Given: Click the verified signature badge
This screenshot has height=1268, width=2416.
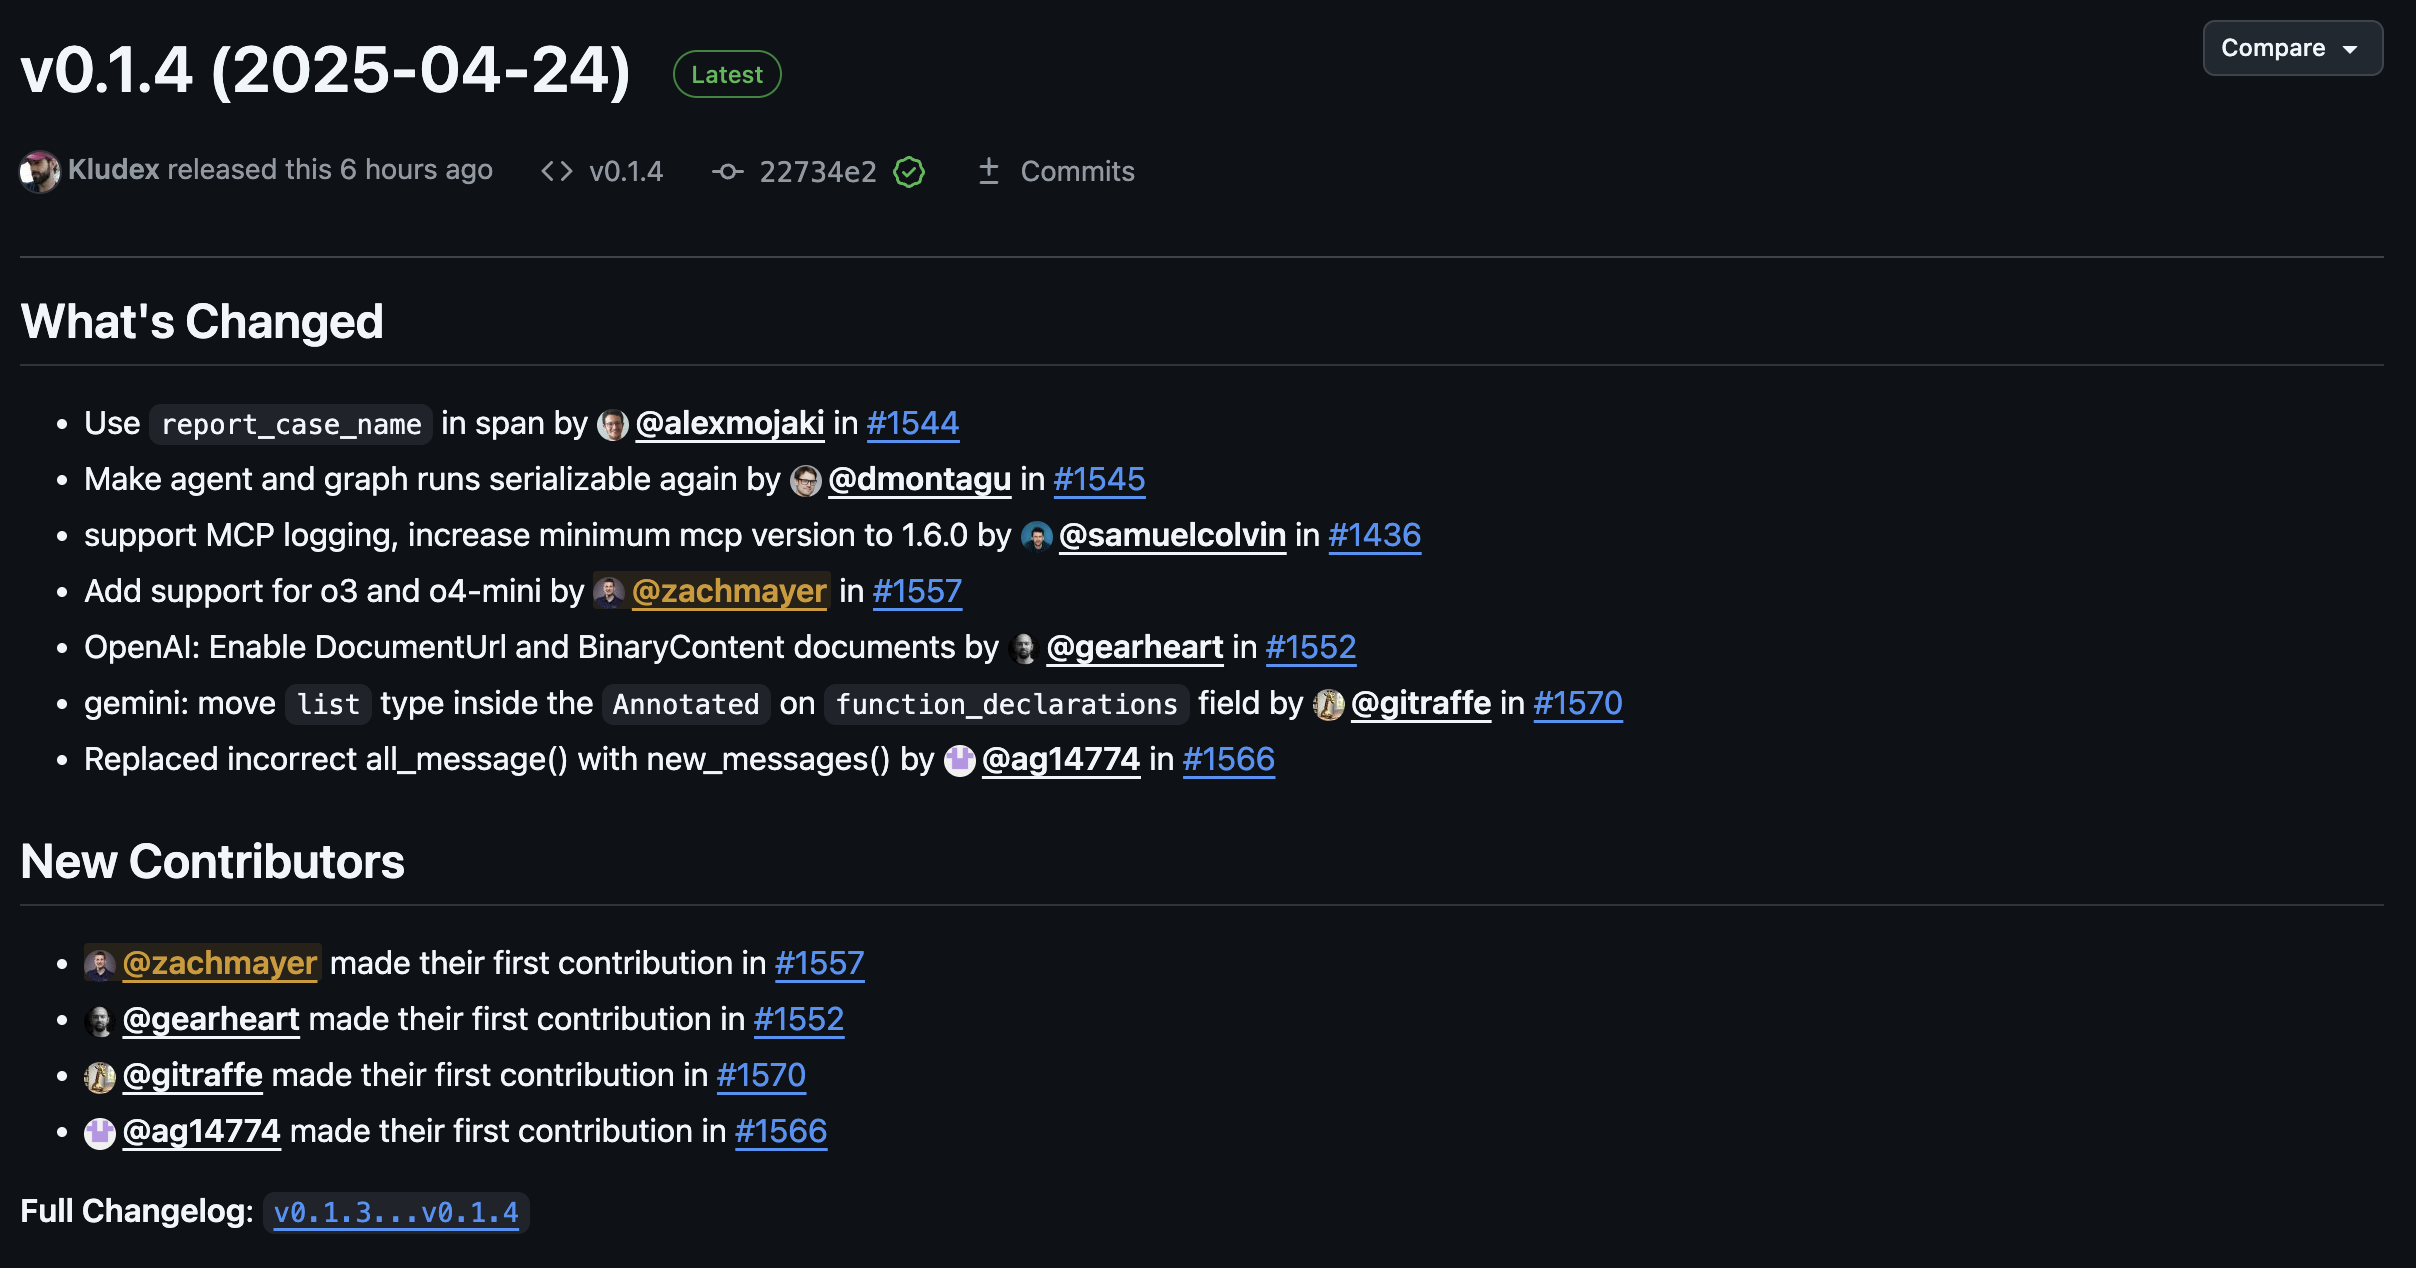Looking at the screenshot, I should coord(906,171).
